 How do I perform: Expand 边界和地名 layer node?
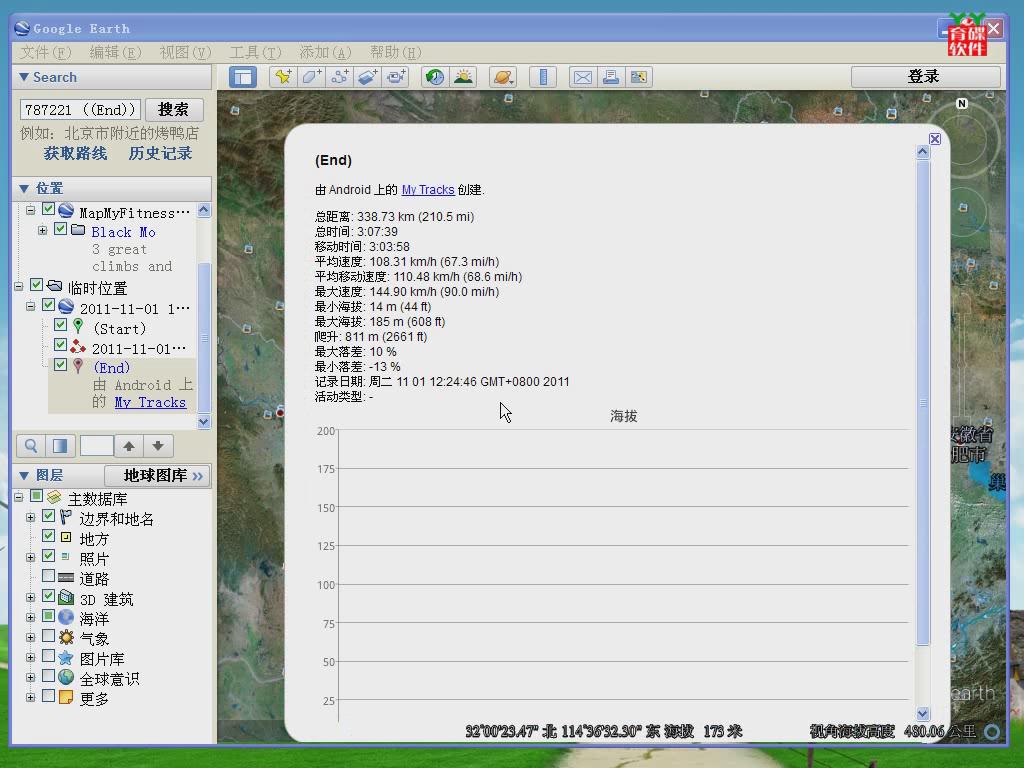[30, 517]
